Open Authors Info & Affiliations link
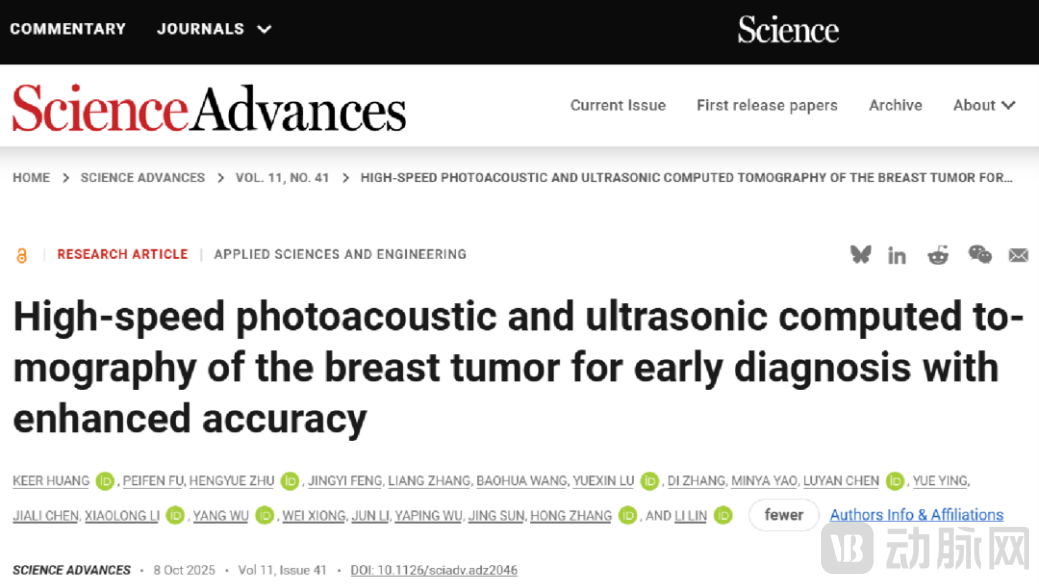The height and width of the screenshot is (584, 1039). [x=916, y=515]
